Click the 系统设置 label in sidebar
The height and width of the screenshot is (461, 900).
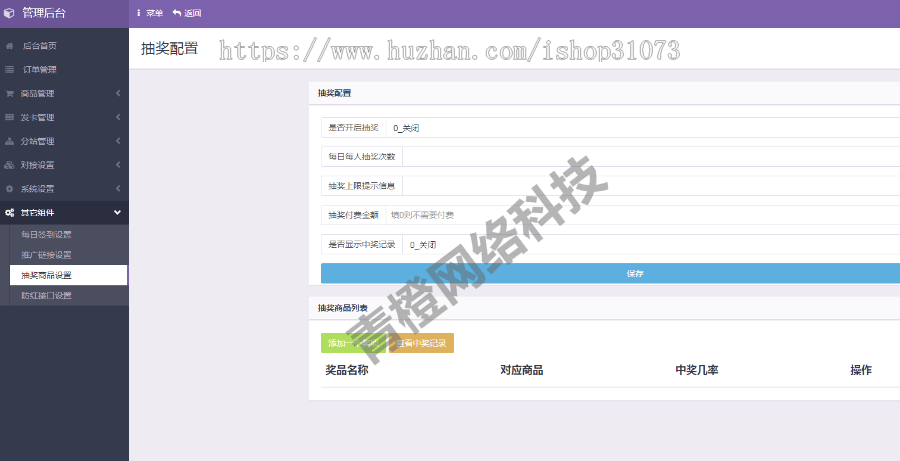[x=37, y=189]
